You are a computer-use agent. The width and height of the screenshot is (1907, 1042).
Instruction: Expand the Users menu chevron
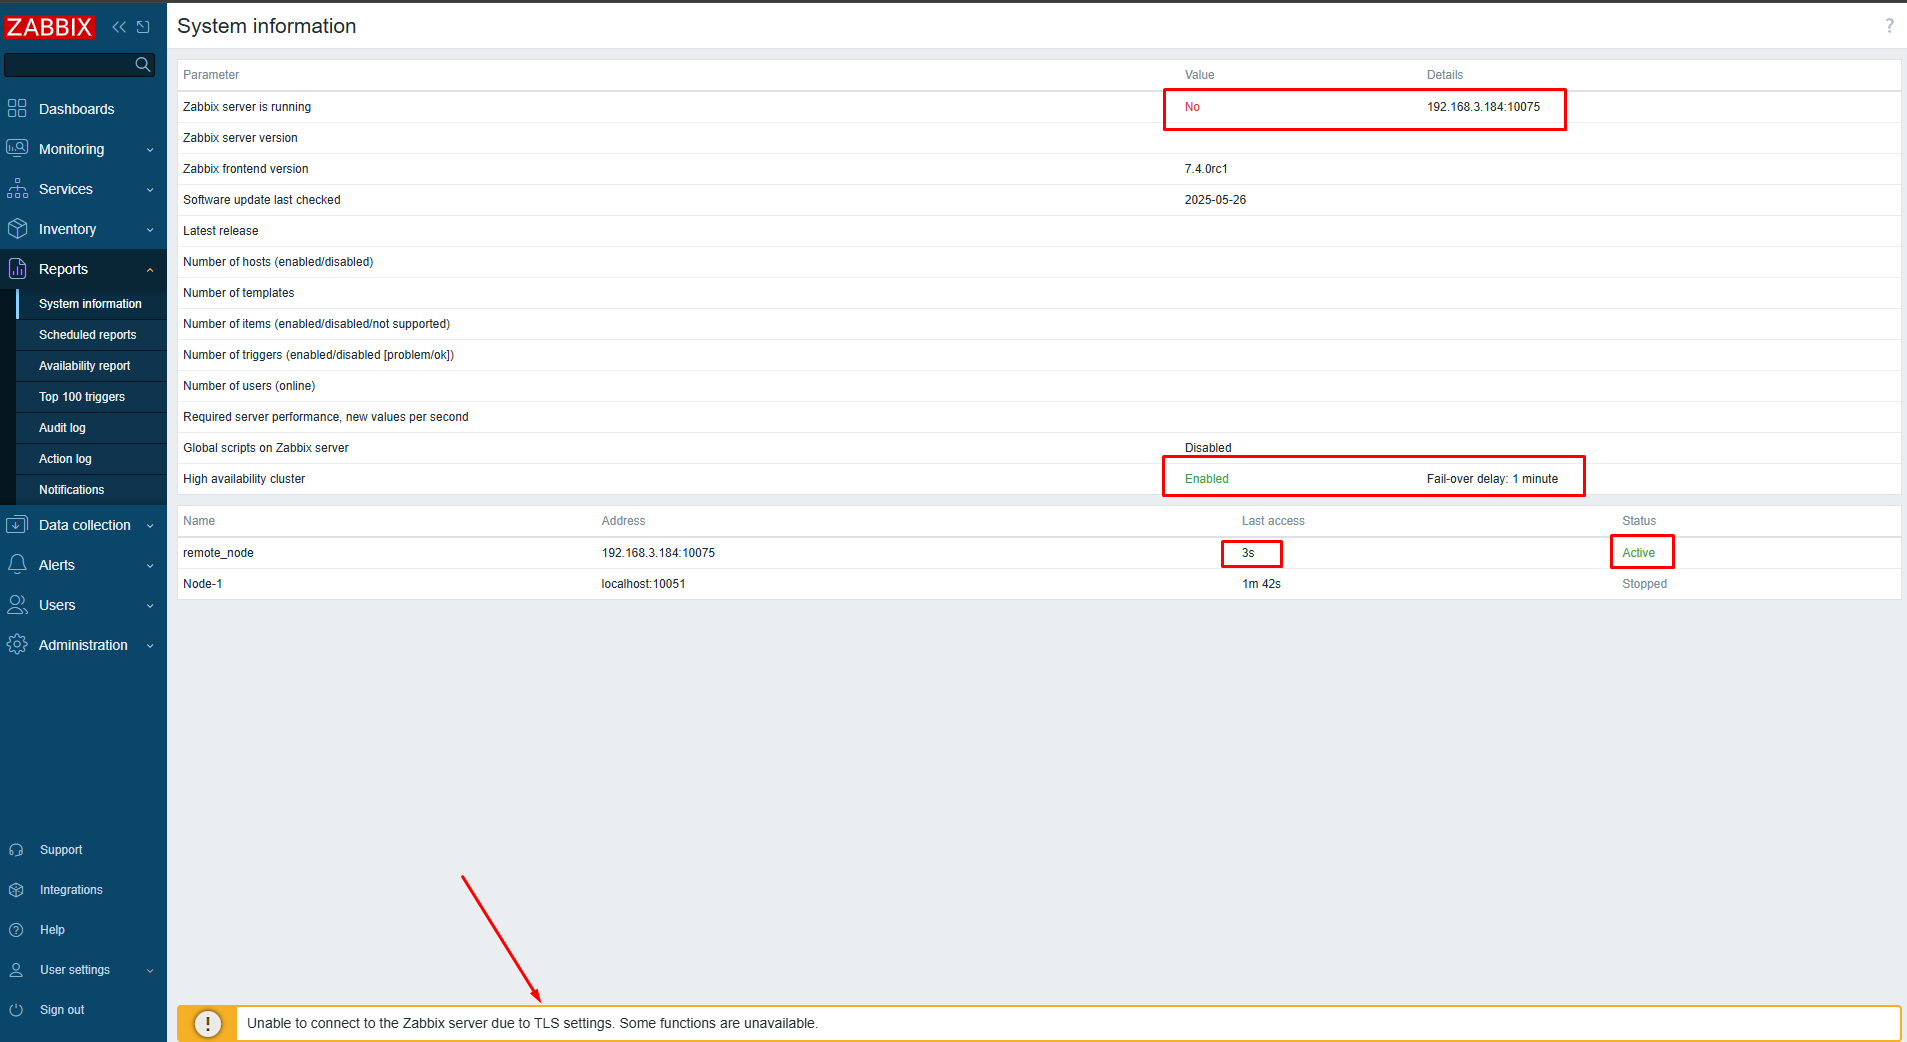(x=150, y=606)
